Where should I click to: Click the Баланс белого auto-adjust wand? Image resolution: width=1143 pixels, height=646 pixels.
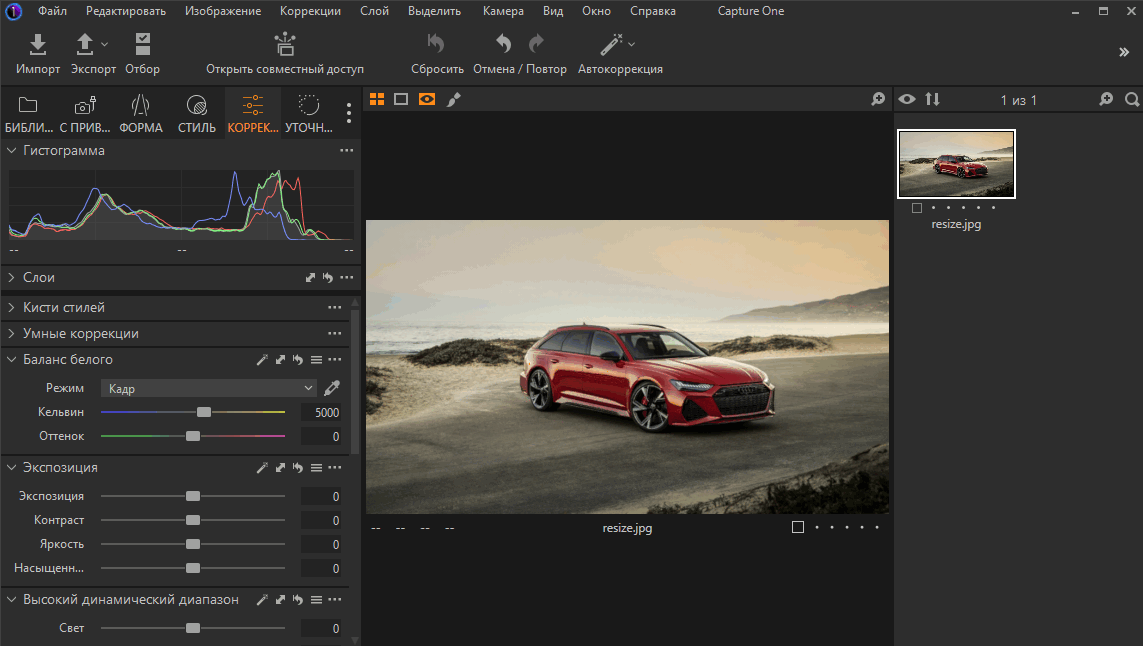point(262,359)
